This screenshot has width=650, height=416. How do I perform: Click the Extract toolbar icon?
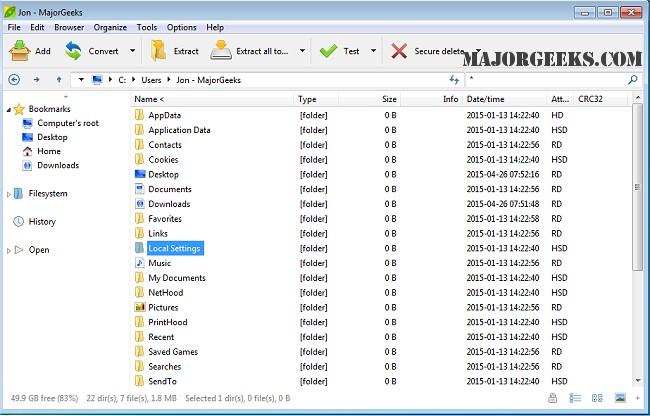[159, 50]
